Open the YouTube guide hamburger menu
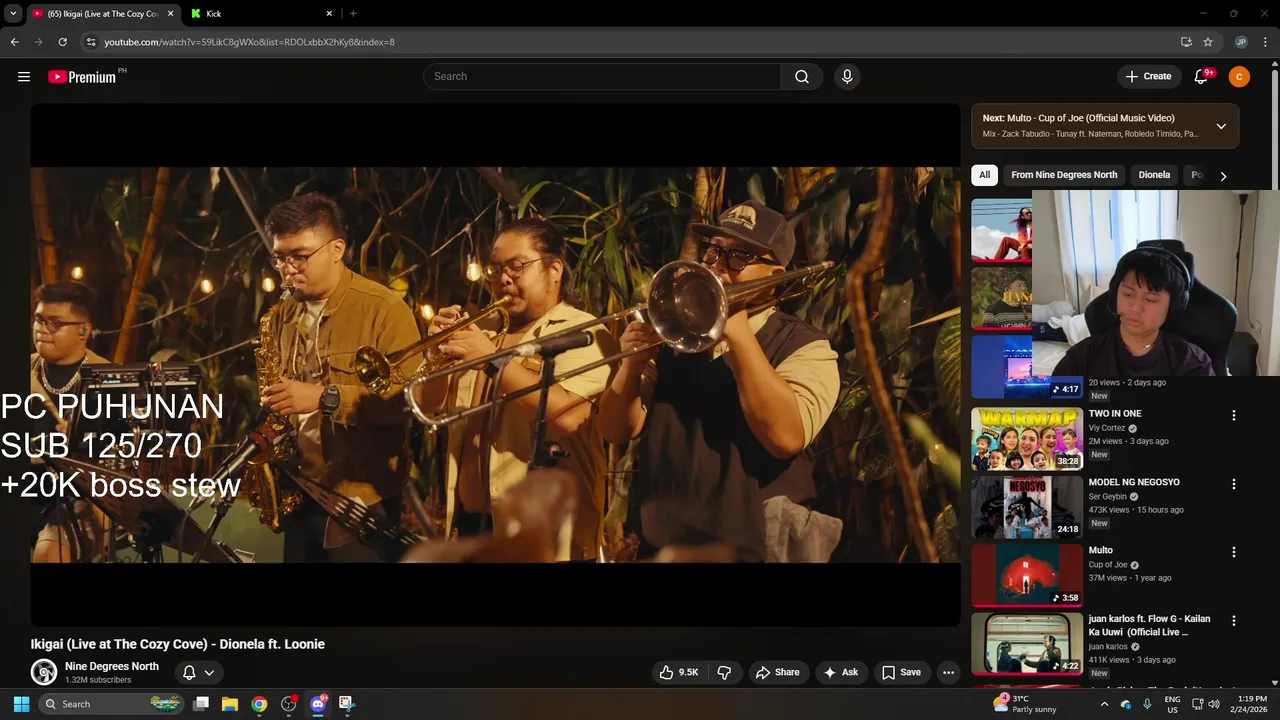This screenshot has height=720, width=1280. click(x=24, y=76)
